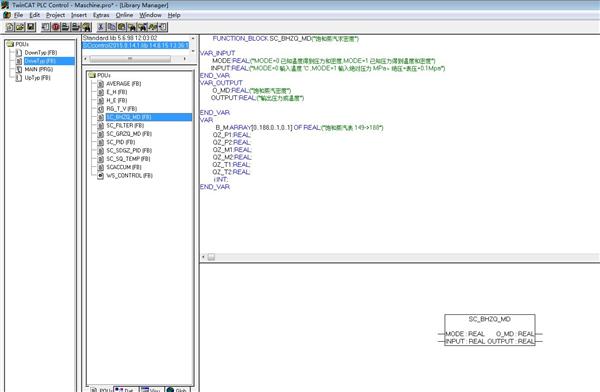Screen dimensions: 600x392
Task: Click the code pane horizontal scroll-left arrow
Action: 203,257
